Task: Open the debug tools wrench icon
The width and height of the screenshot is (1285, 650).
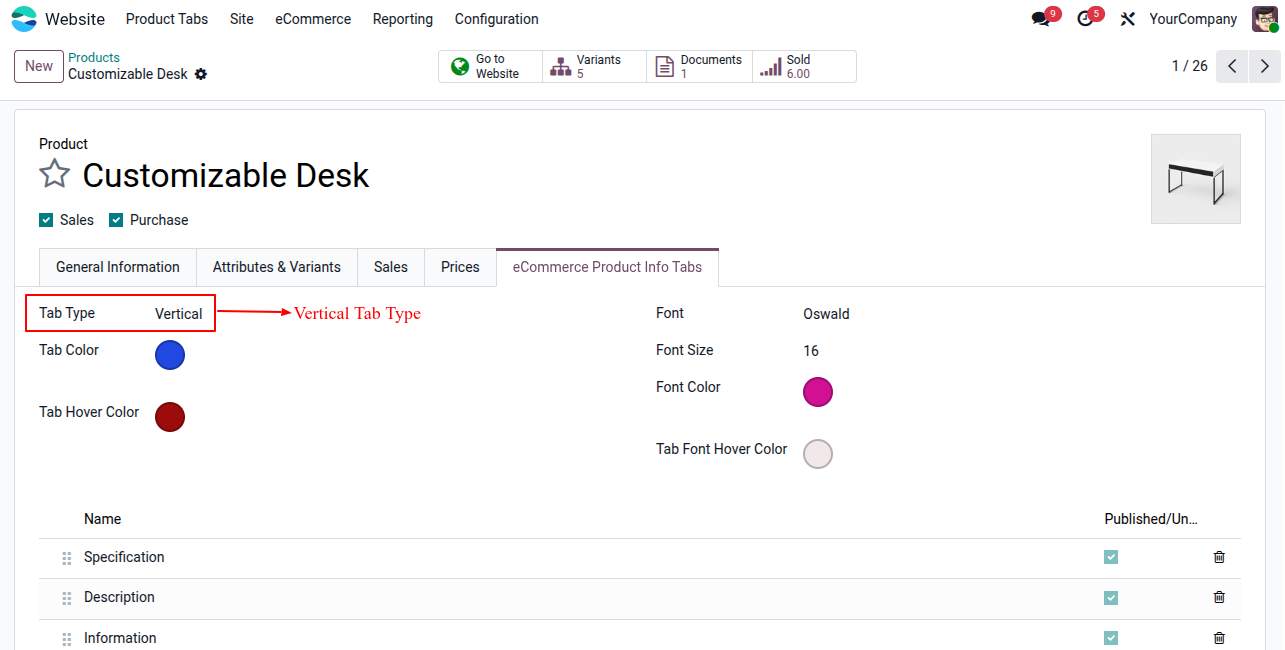Action: tap(1128, 19)
